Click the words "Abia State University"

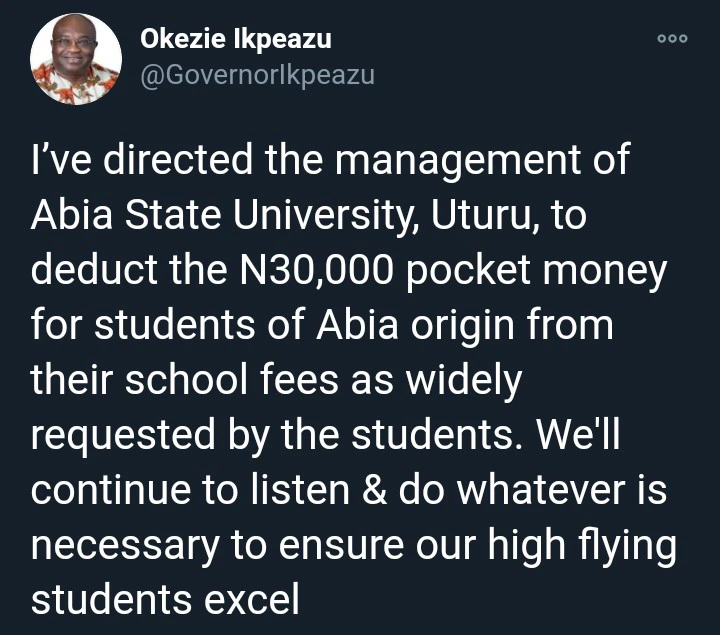[214, 217]
